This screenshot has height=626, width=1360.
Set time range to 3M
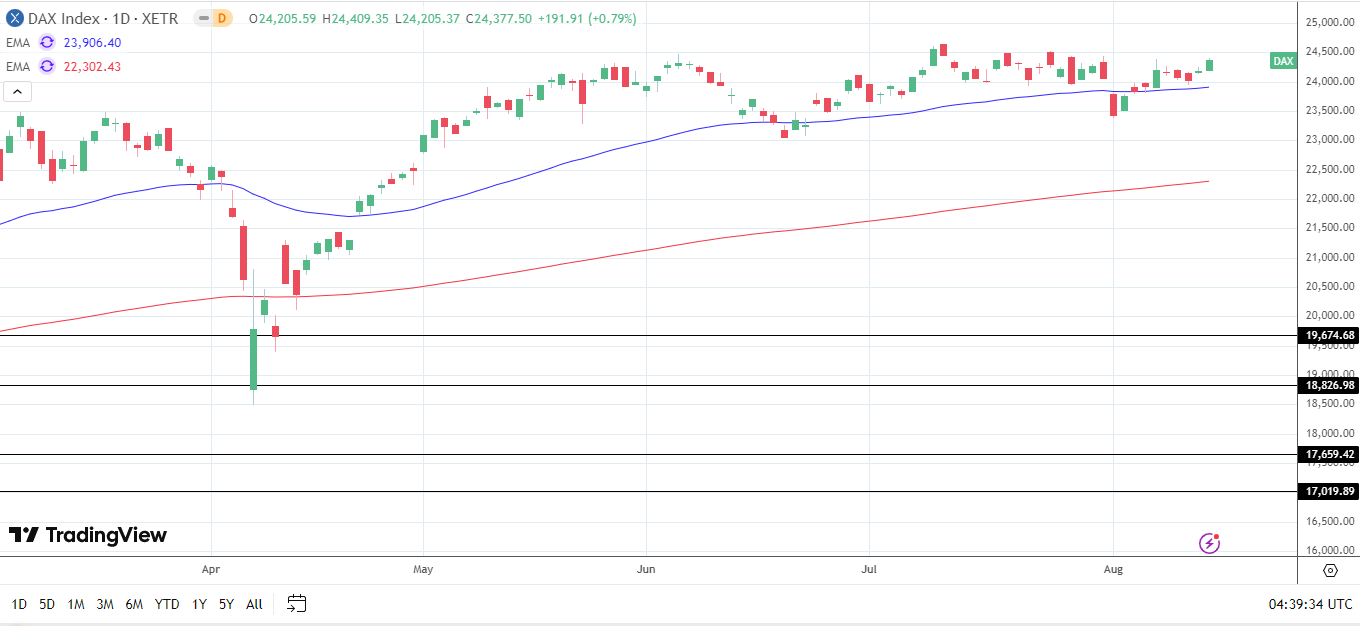(x=105, y=604)
